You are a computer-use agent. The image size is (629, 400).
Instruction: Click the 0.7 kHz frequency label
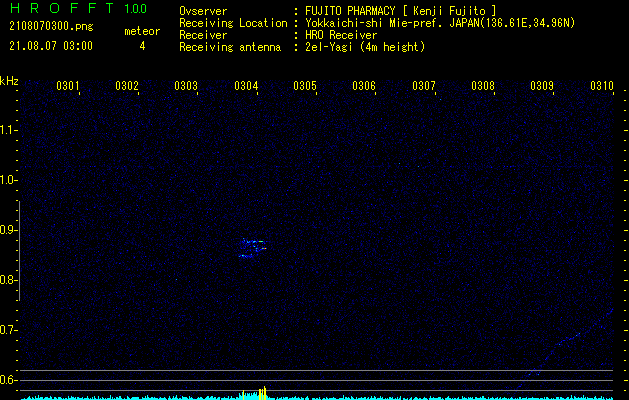pos(9,330)
